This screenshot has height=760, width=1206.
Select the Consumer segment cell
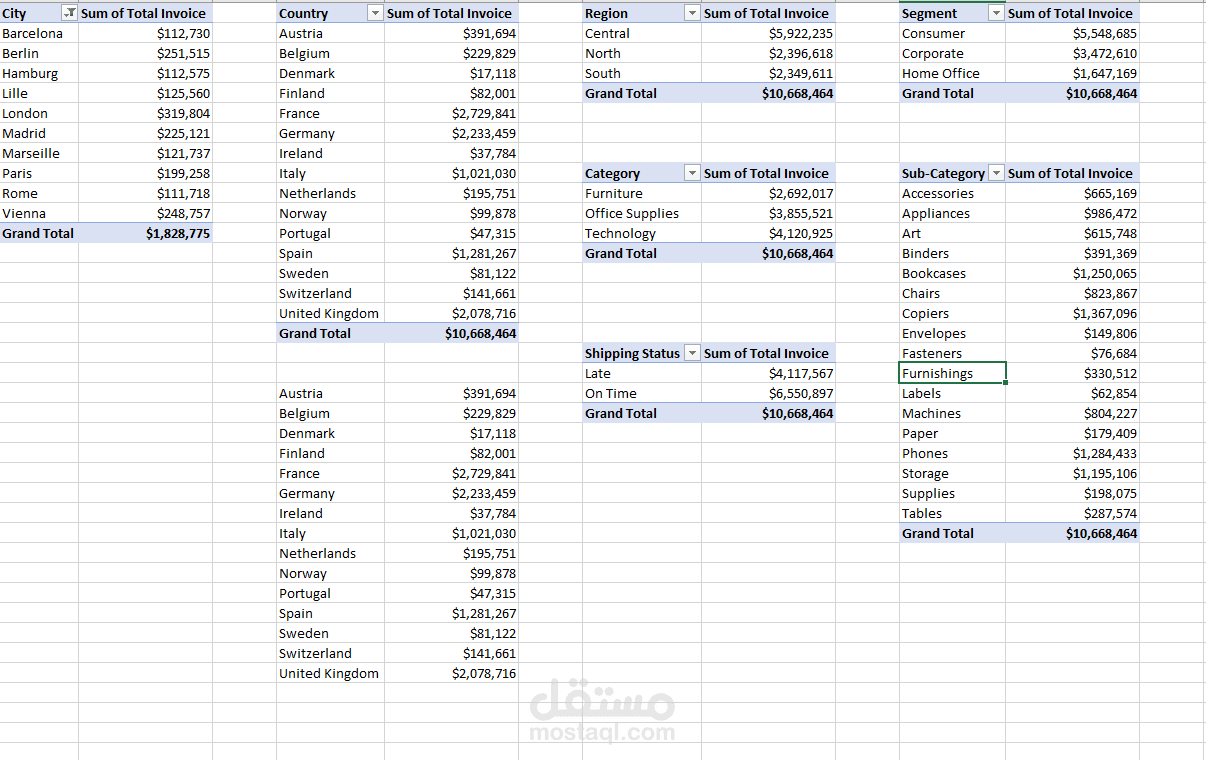pyautogui.click(x=952, y=33)
